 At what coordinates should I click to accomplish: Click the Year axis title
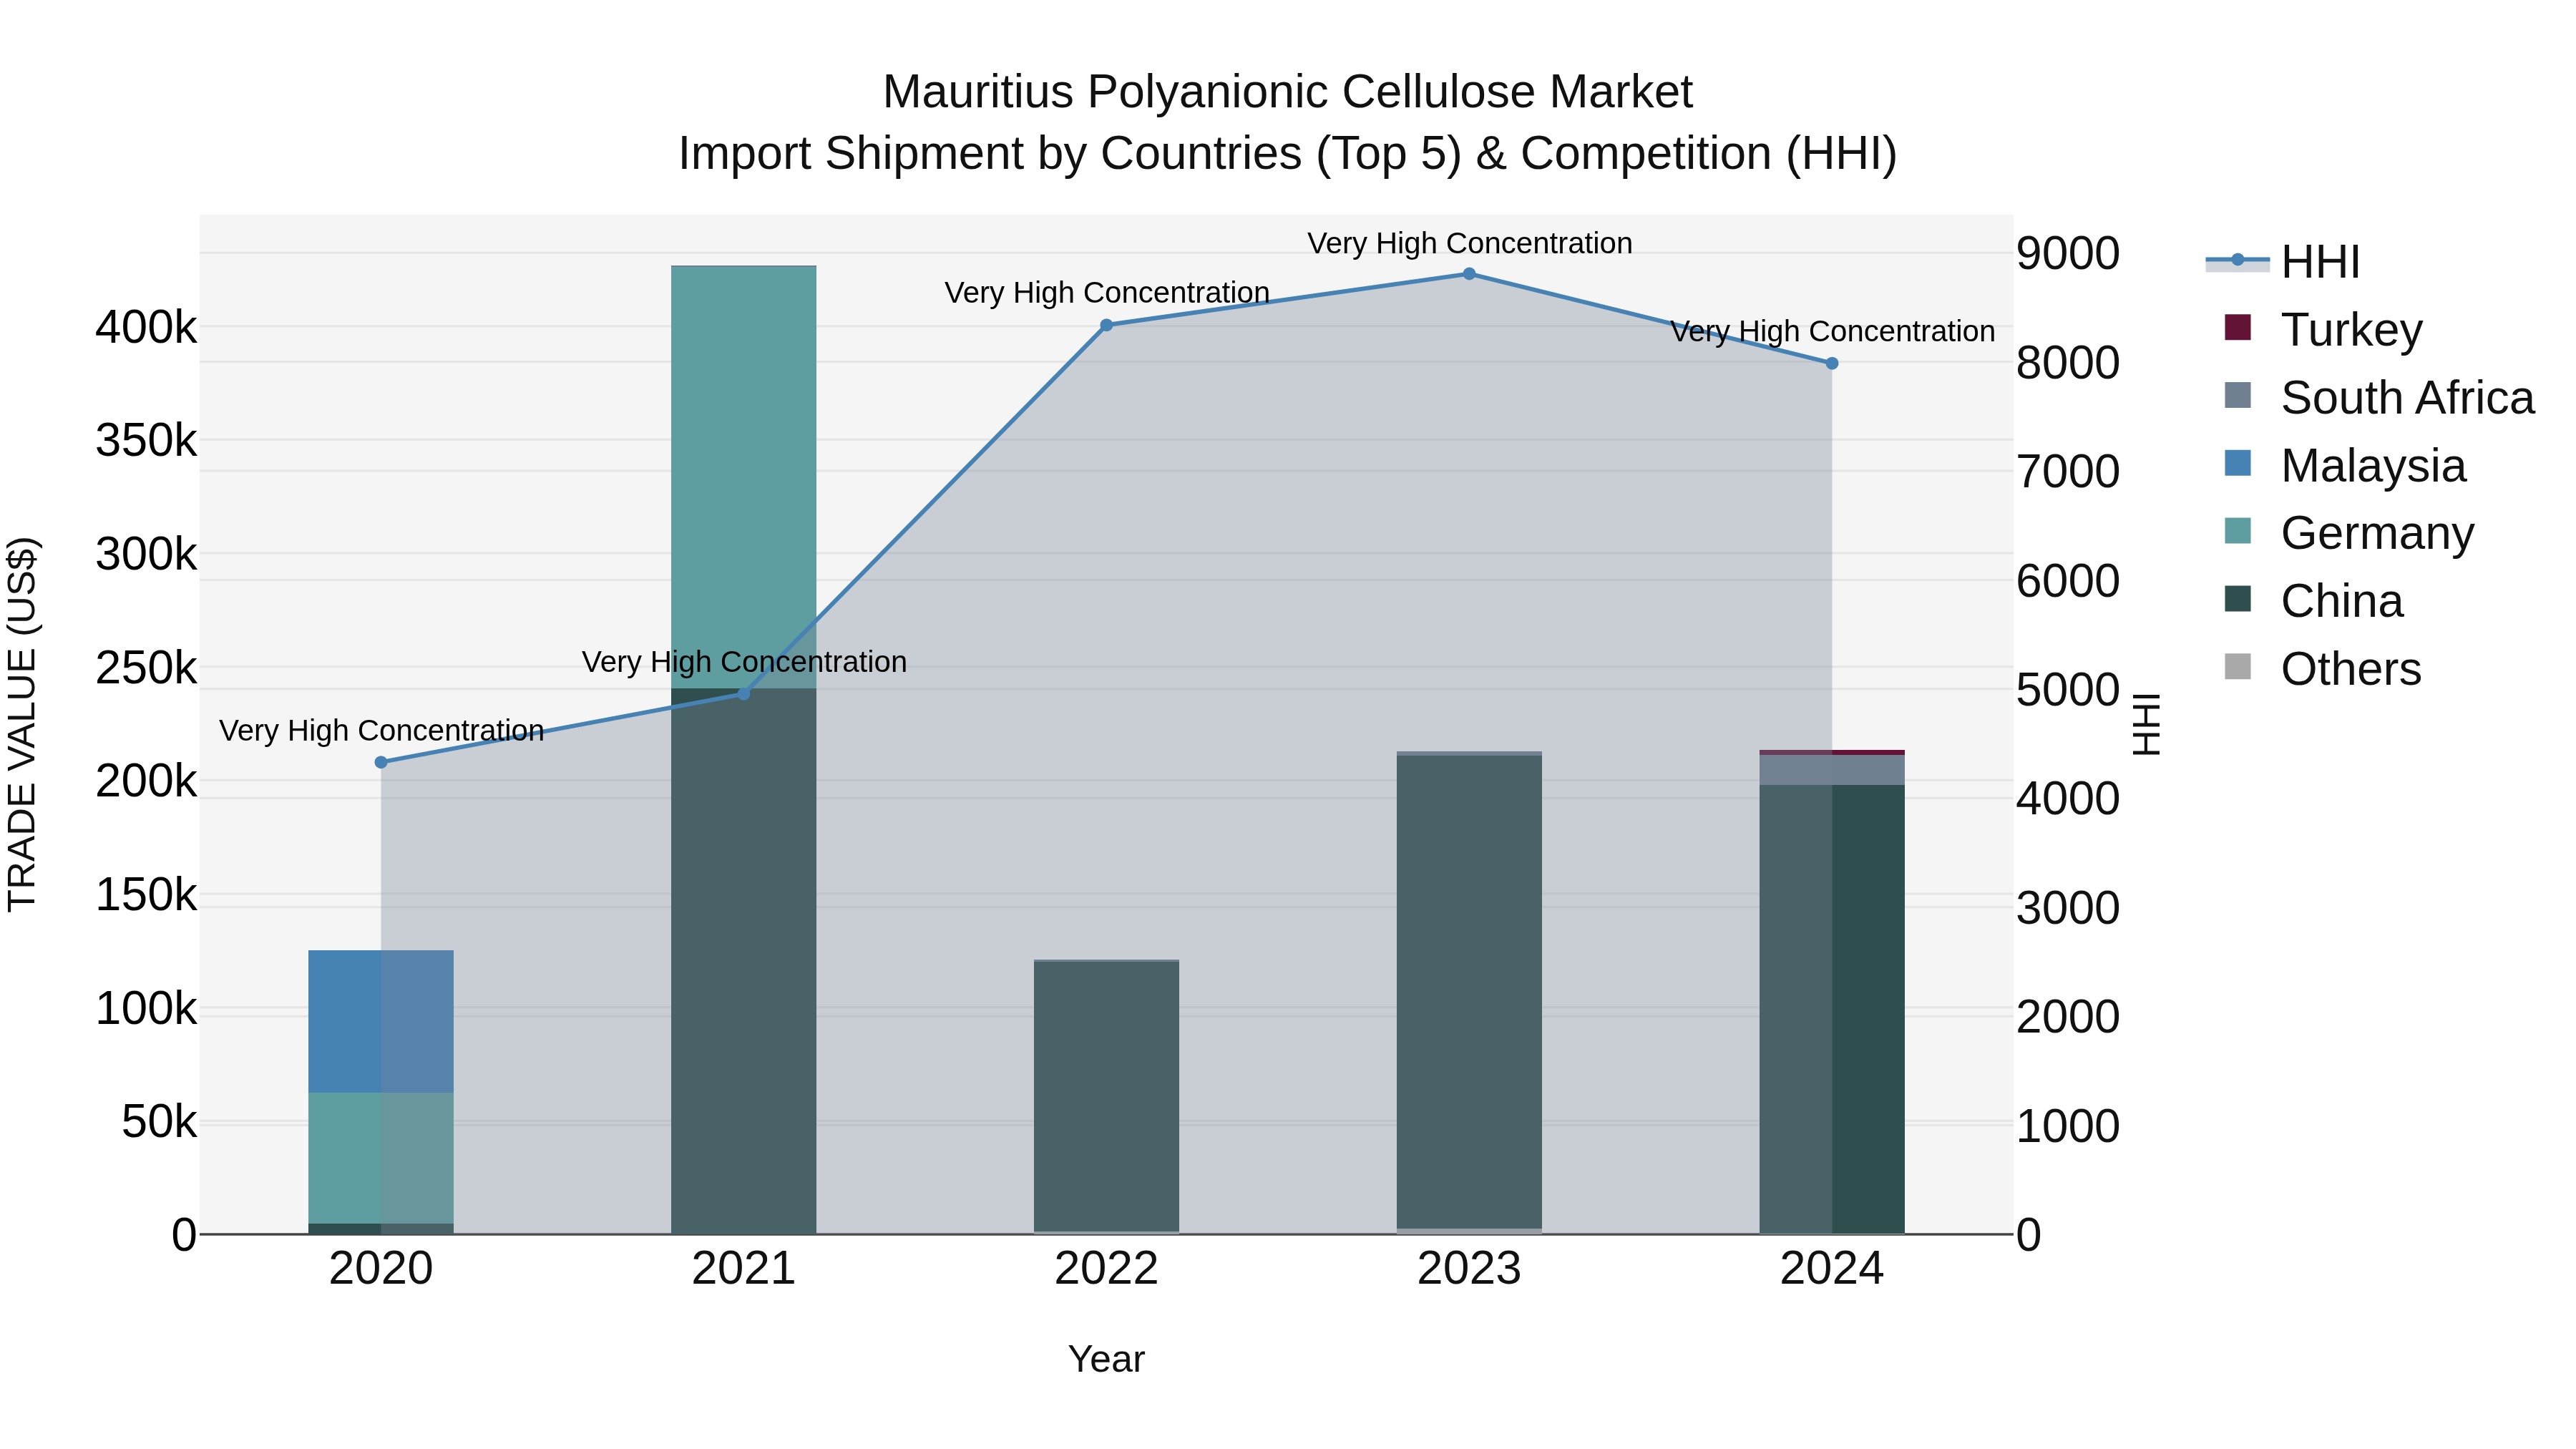pos(1107,1360)
